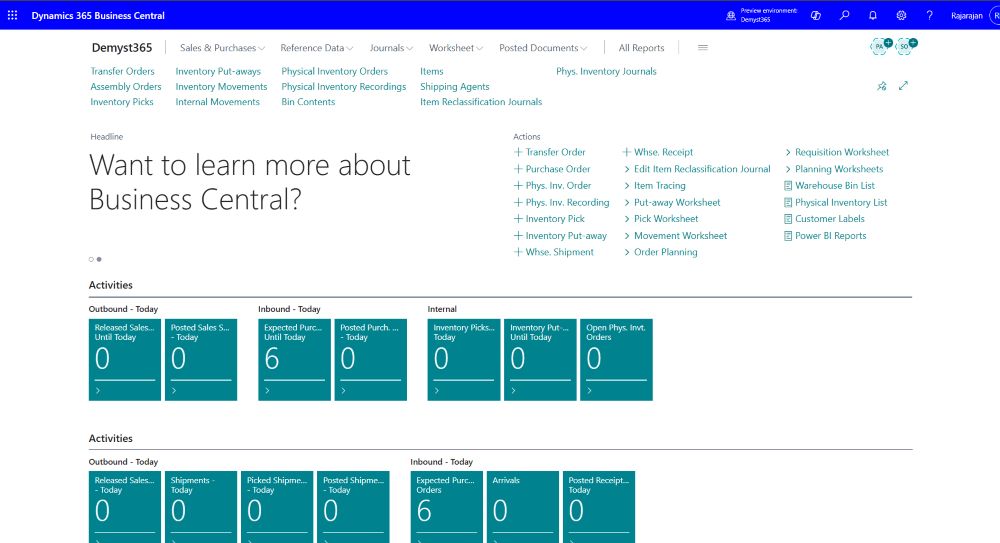Click the expand page arrows icon
This screenshot has width=1000, height=543.
(x=903, y=86)
